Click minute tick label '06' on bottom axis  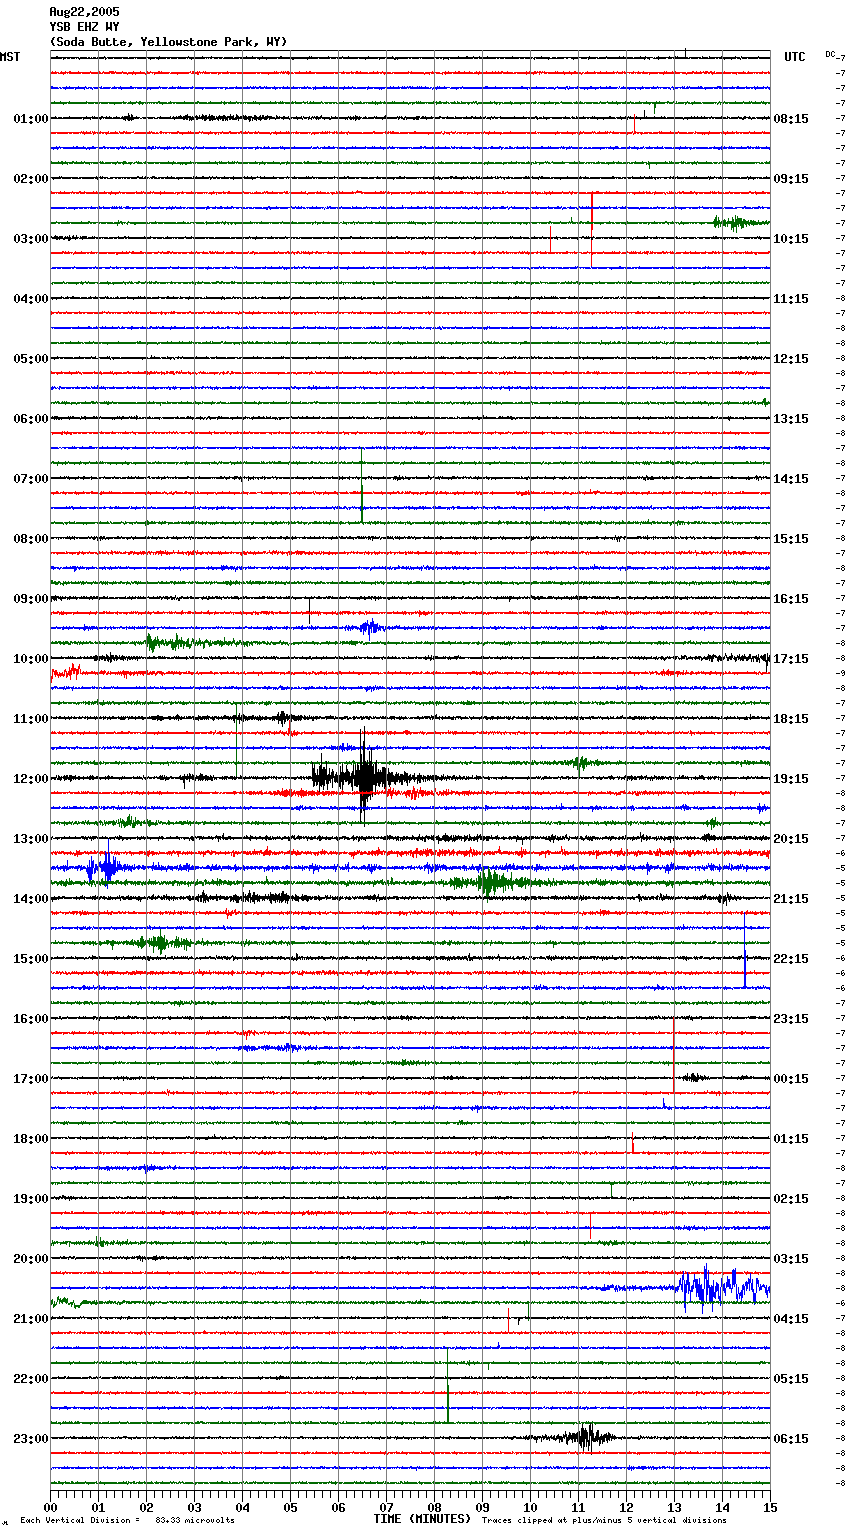tap(338, 1507)
